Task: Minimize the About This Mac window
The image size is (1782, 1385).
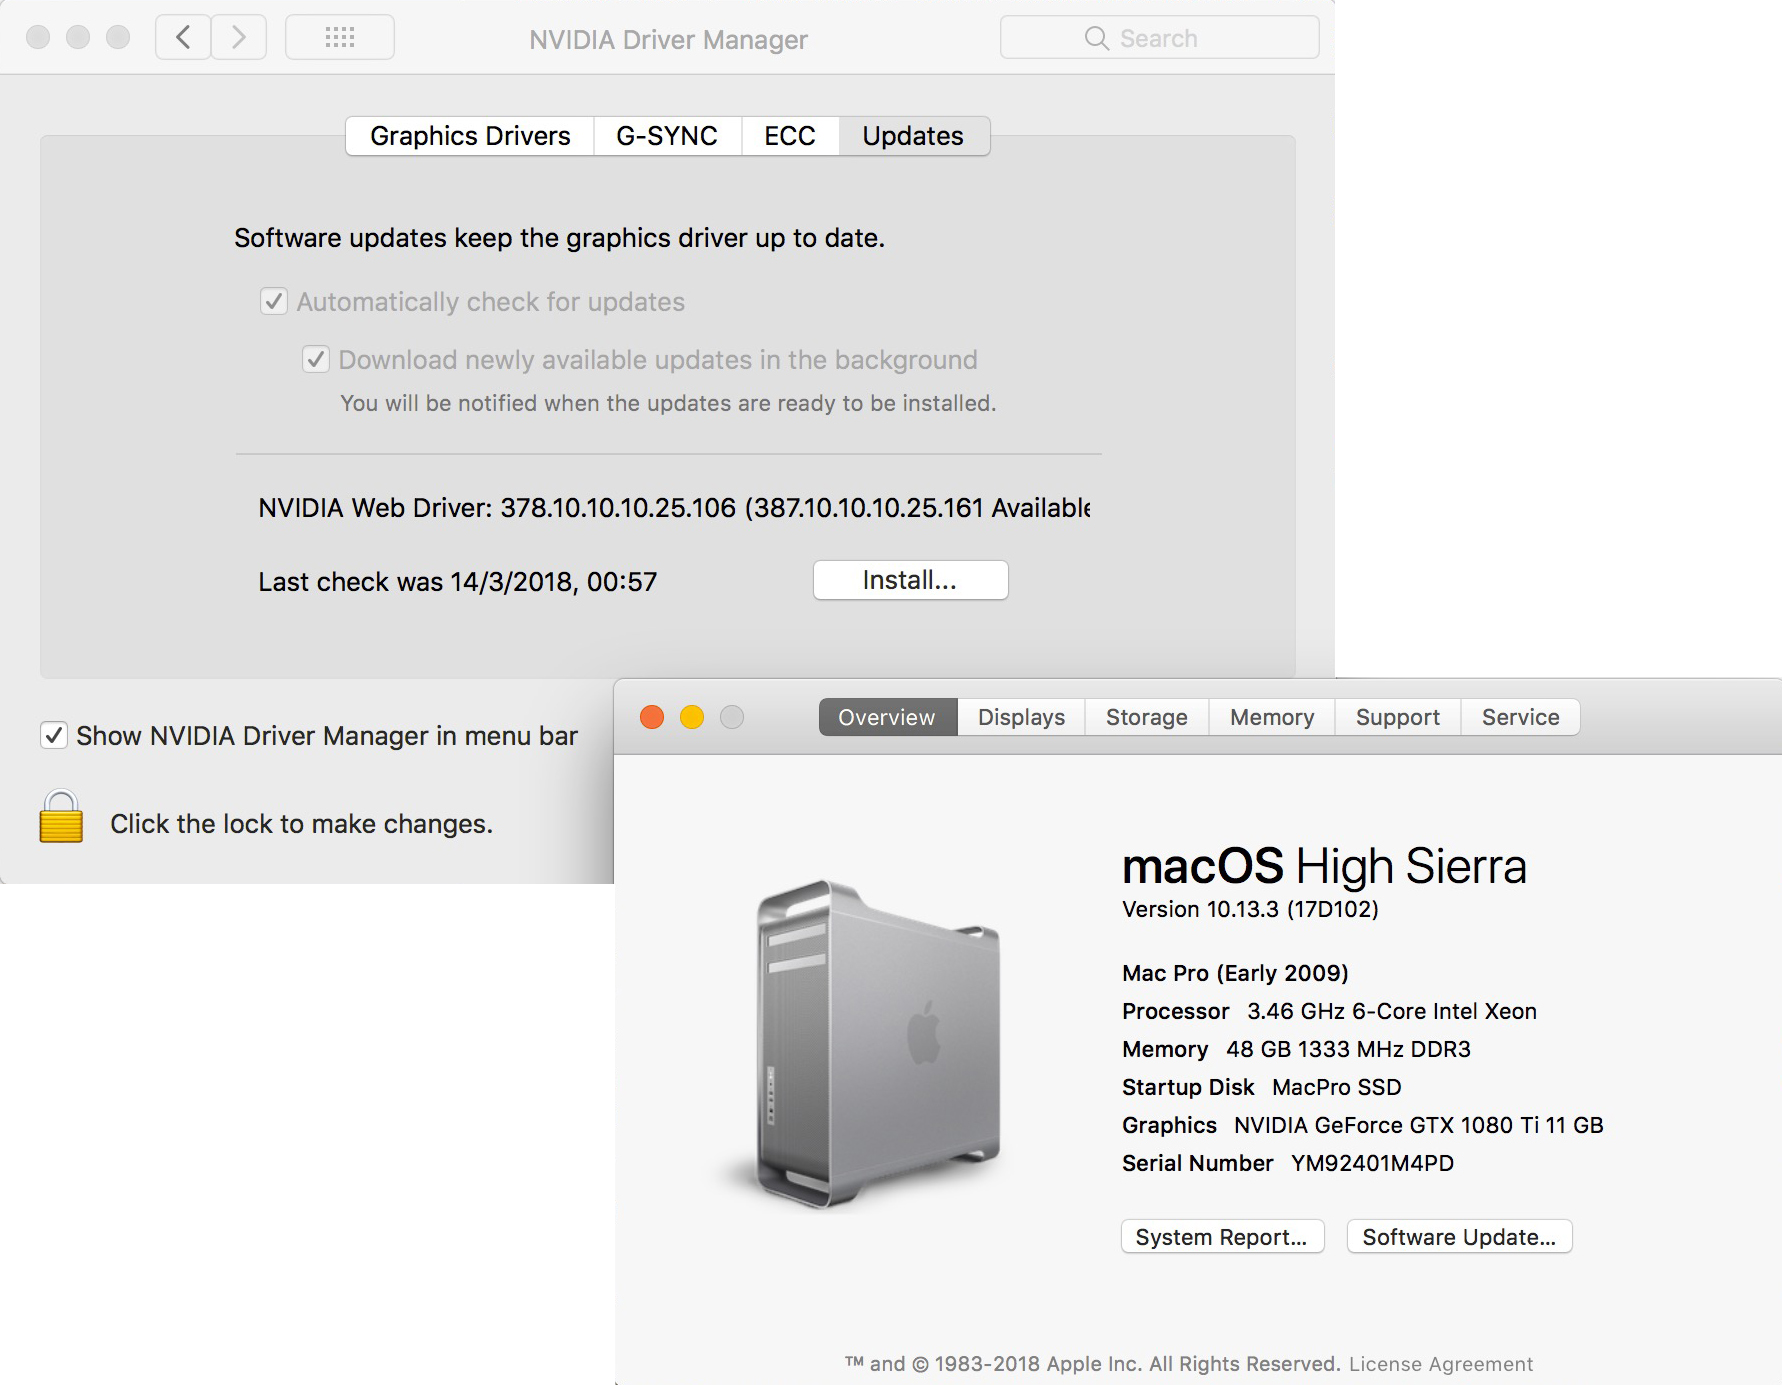Action: (x=692, y=717)
